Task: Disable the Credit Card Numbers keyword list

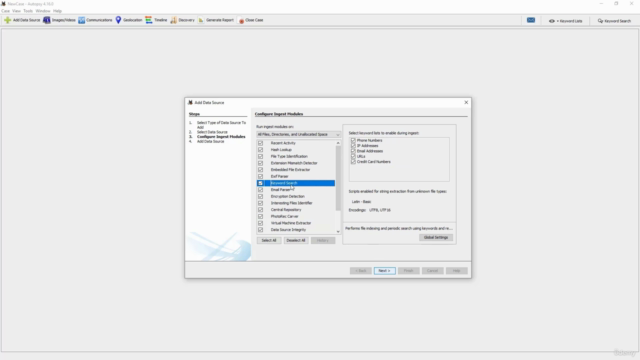Action: pyautogui.click(x=353, y=162)
